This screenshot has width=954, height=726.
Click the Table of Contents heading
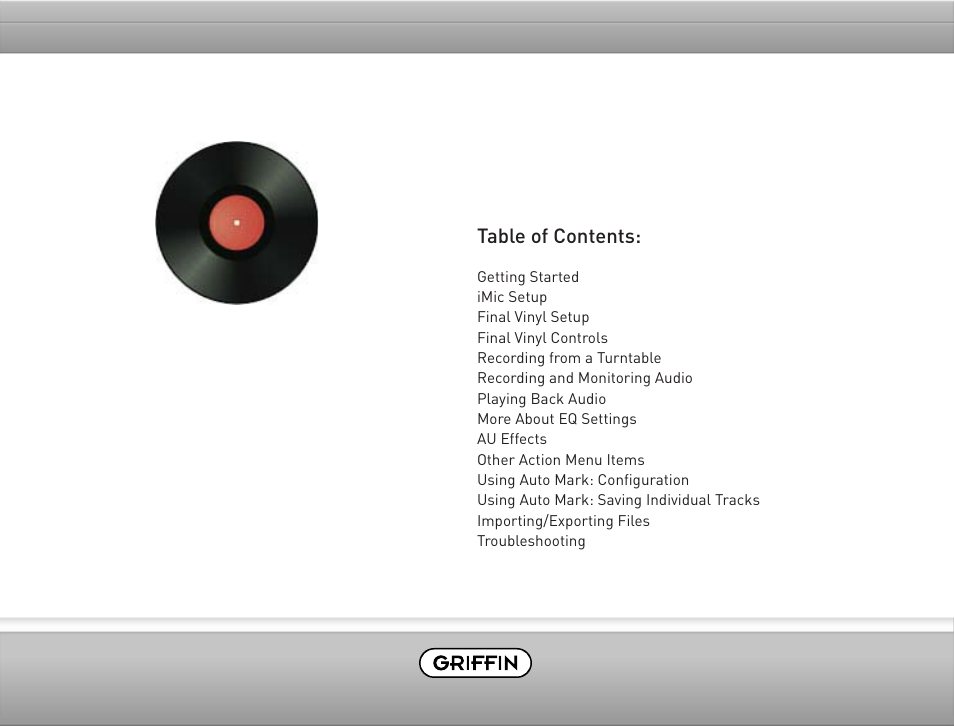tap(559, 236)
